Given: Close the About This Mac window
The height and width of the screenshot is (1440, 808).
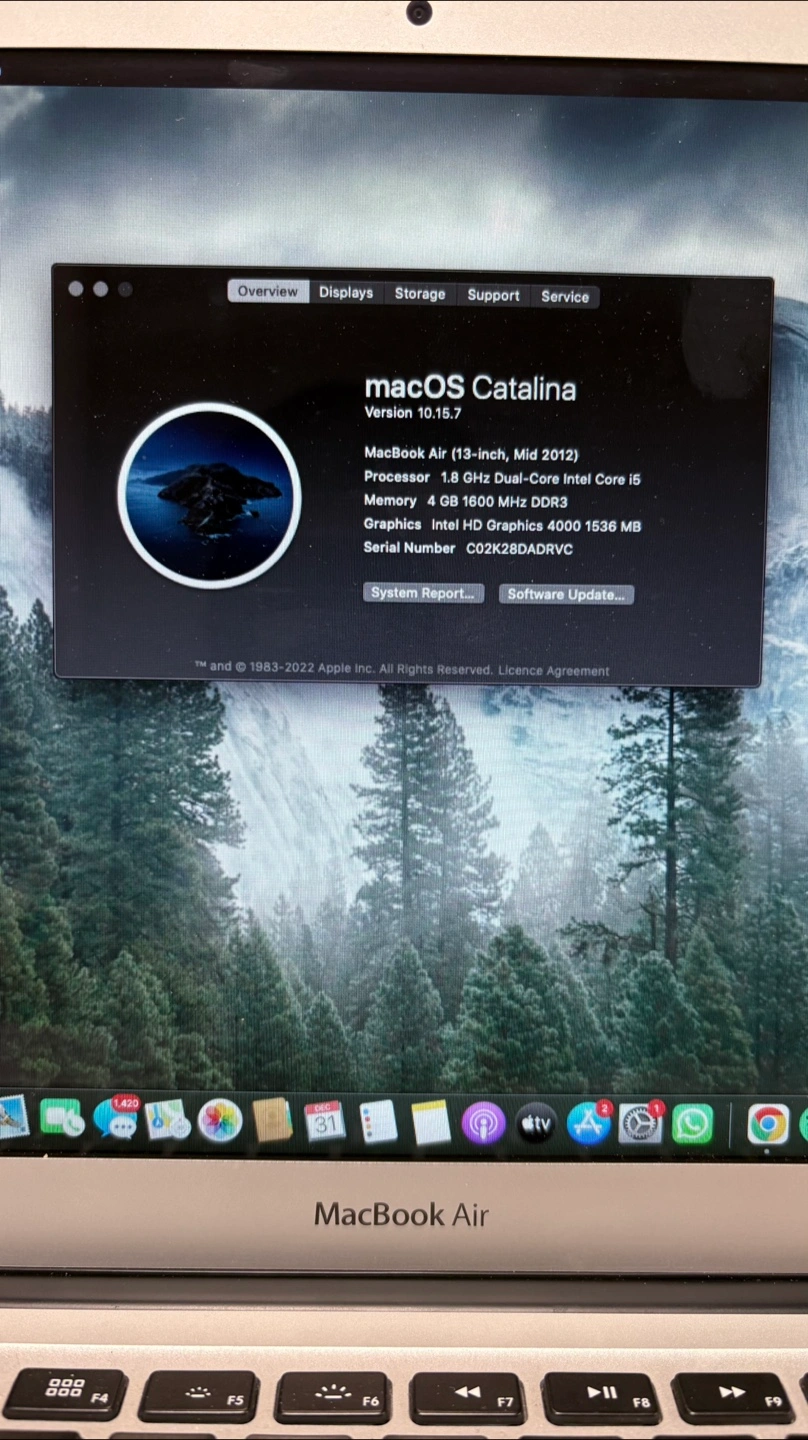Looking at the screenshot, I should 76,288.
